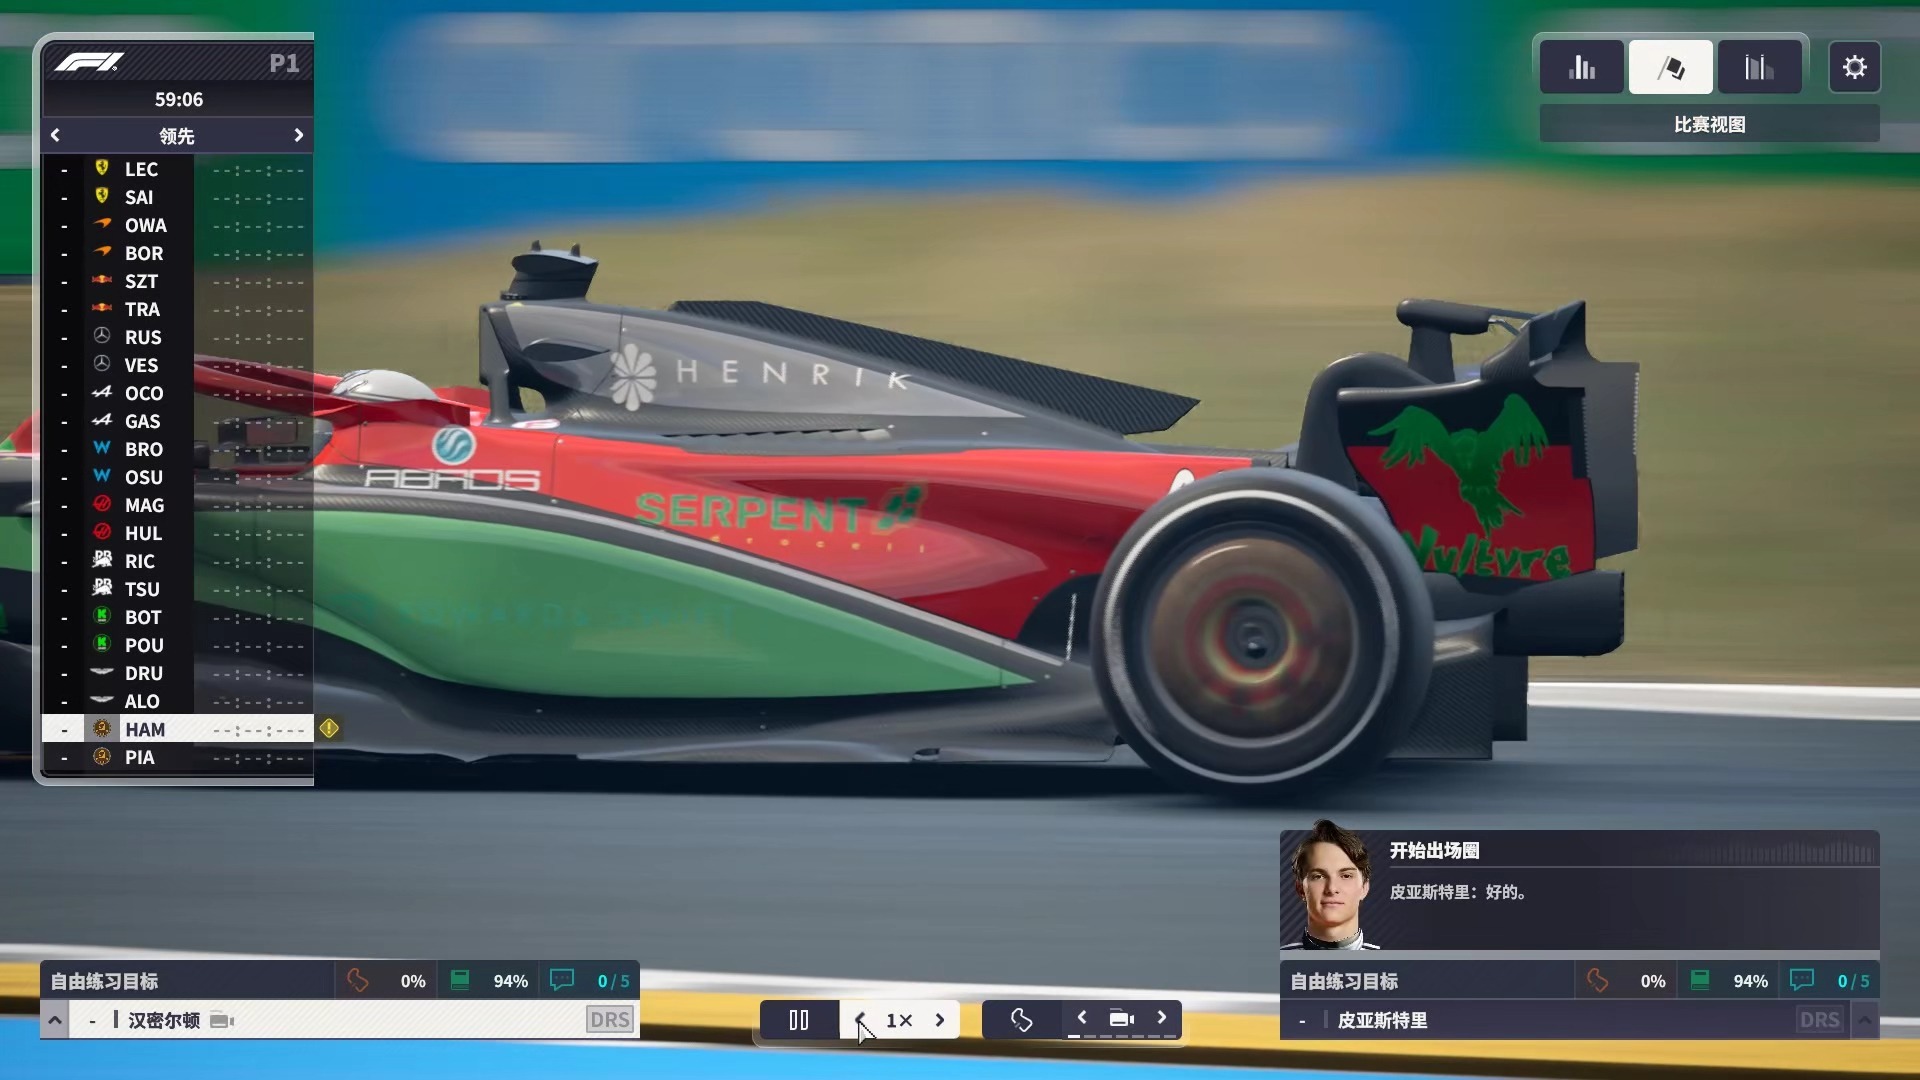This screenshot has height=1080, width=1920.
Task: Open the standings chart view icon
Action: click(1581, 67)
